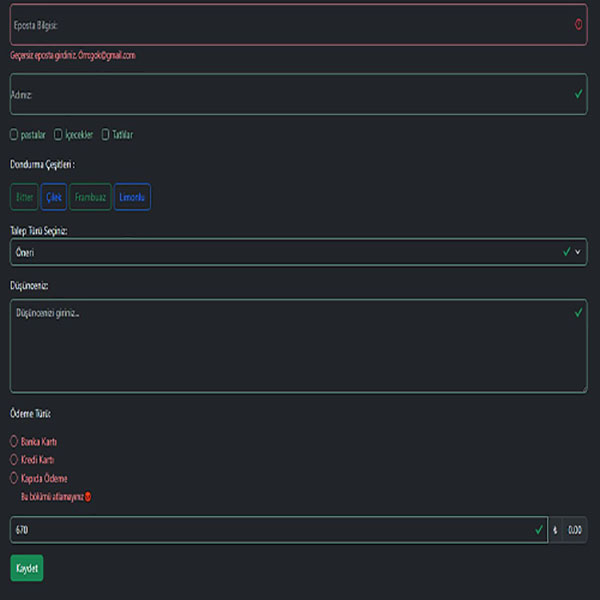
Task: Choose Kredi Kartı as payment type
Action: 14,460
